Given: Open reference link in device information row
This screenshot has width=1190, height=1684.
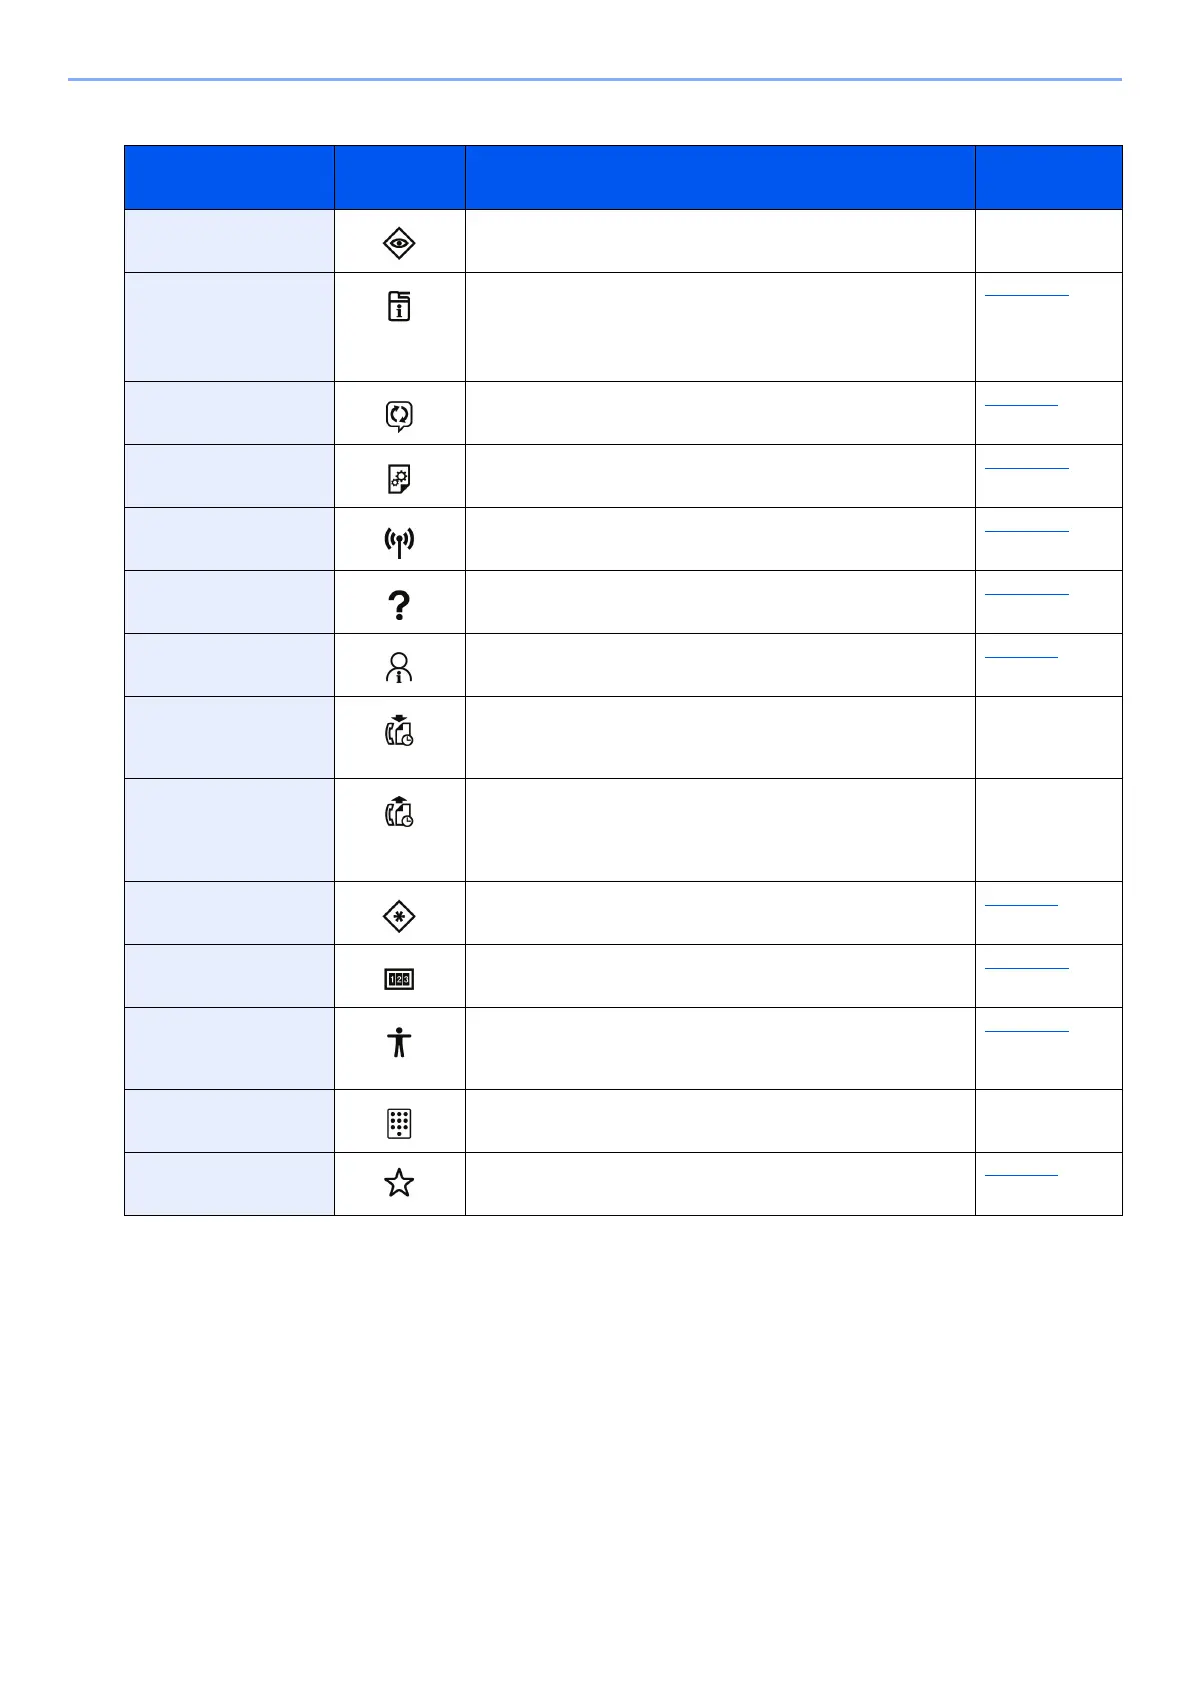Looking at the screenshot, I should (1026, 293).
